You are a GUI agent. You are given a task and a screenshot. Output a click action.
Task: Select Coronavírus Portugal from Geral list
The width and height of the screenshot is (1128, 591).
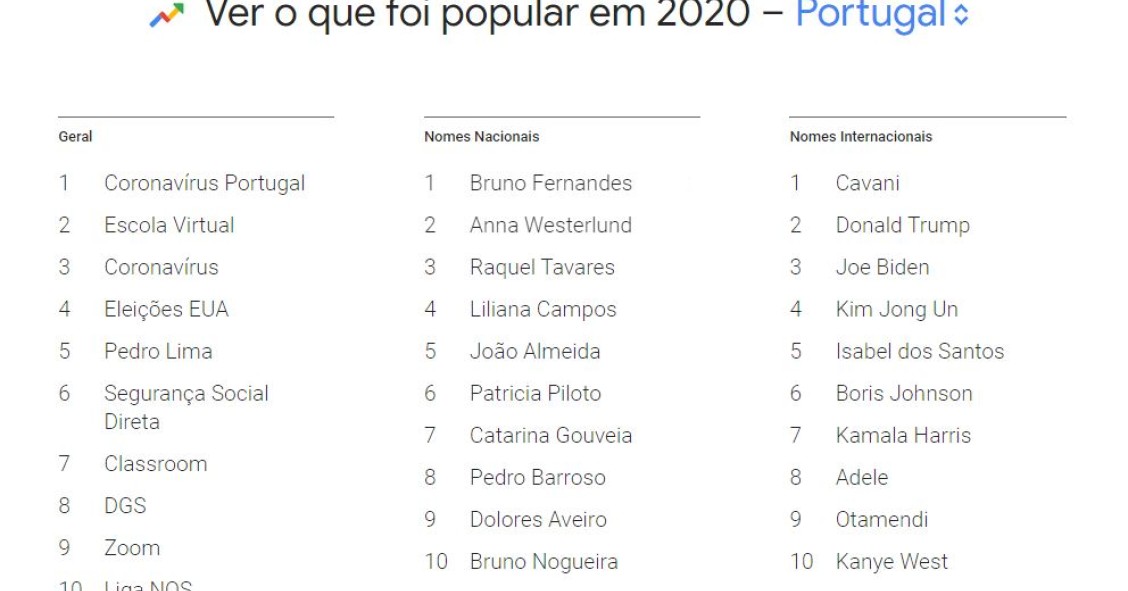tap(204, 183)
